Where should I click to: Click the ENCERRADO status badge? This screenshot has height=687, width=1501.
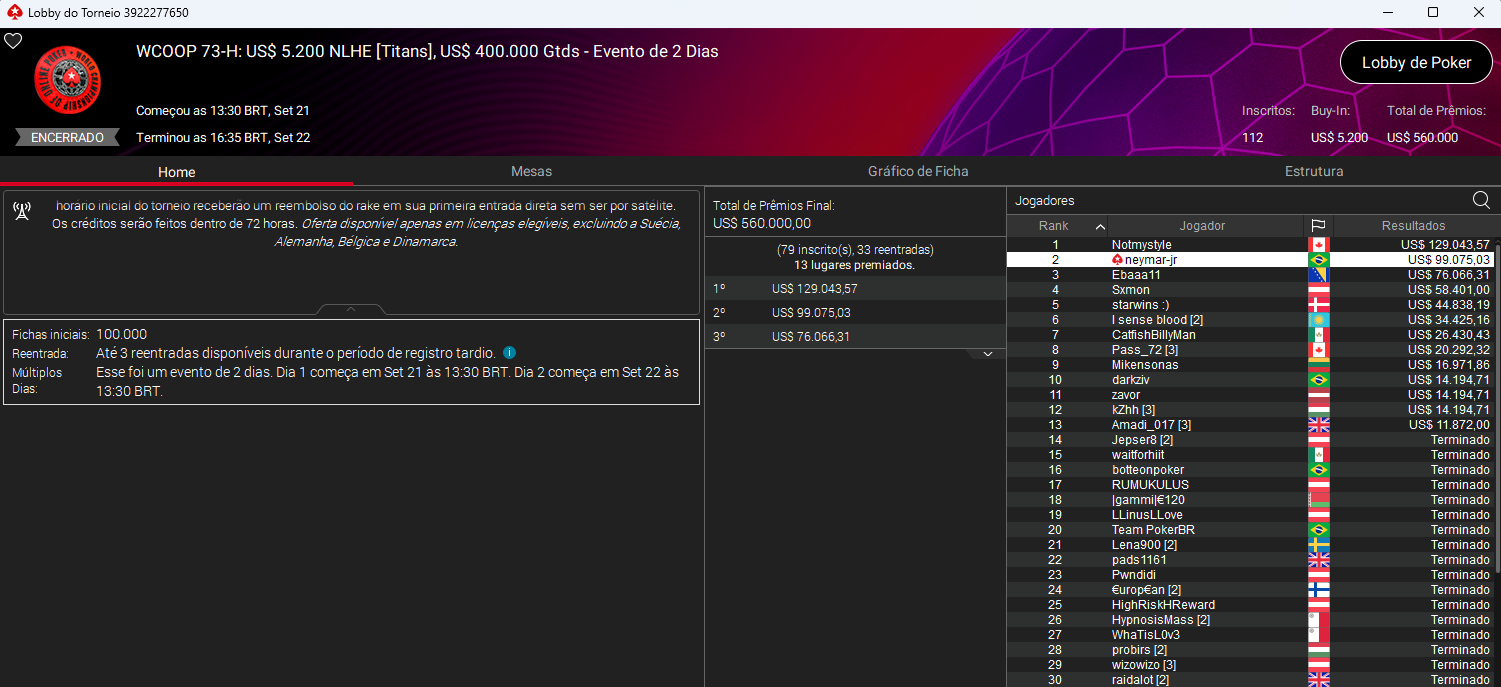67,138
